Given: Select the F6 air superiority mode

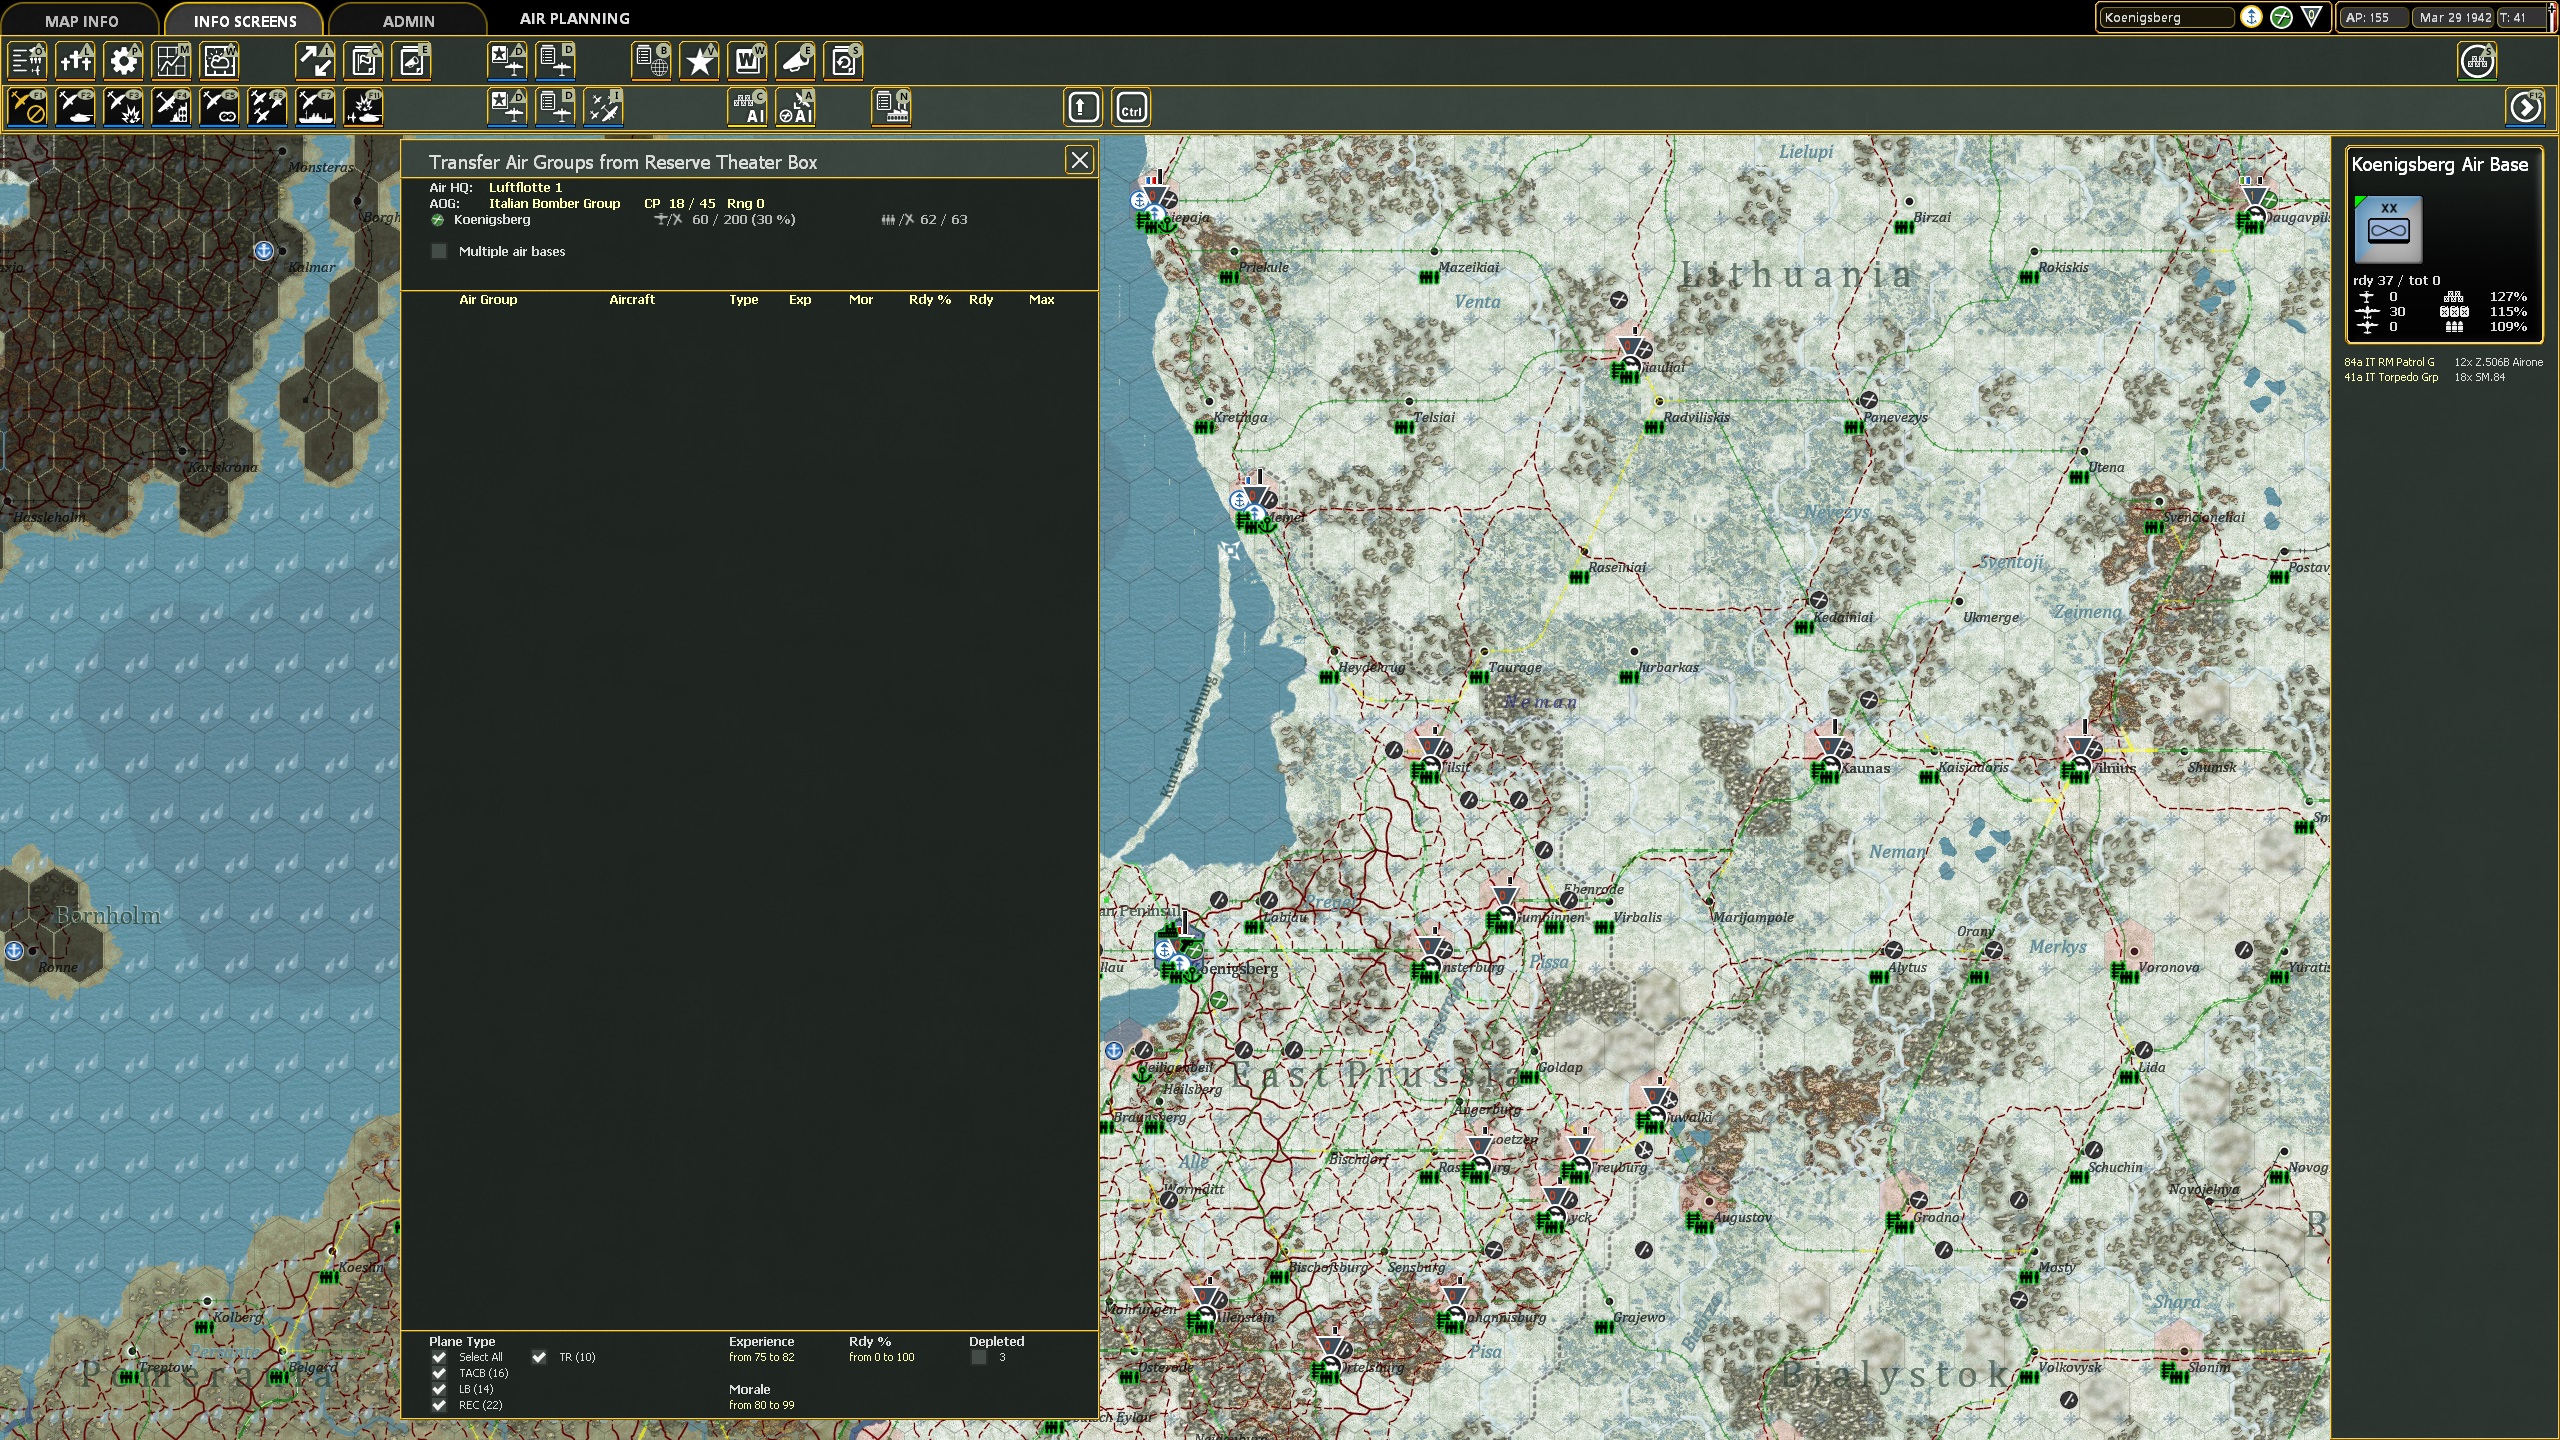Looking at the screenshot, I should coord(268,108).
